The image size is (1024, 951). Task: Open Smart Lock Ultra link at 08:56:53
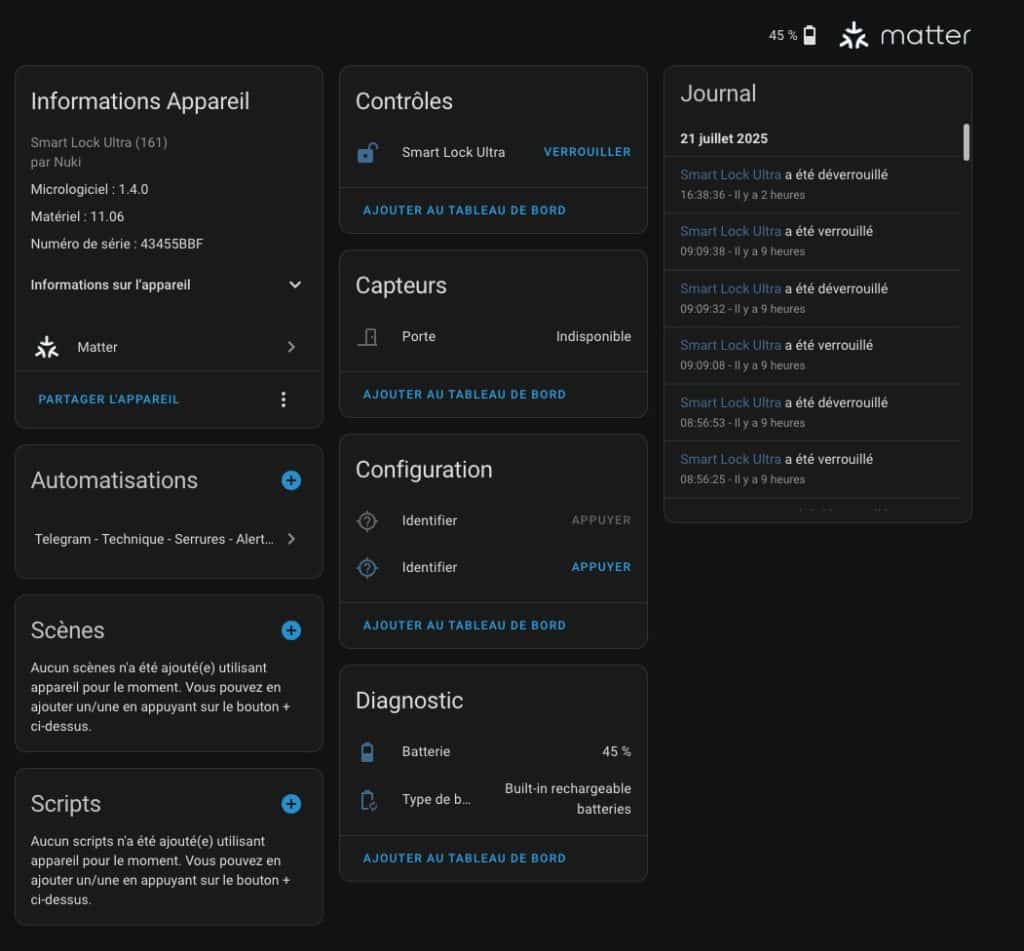730,403
